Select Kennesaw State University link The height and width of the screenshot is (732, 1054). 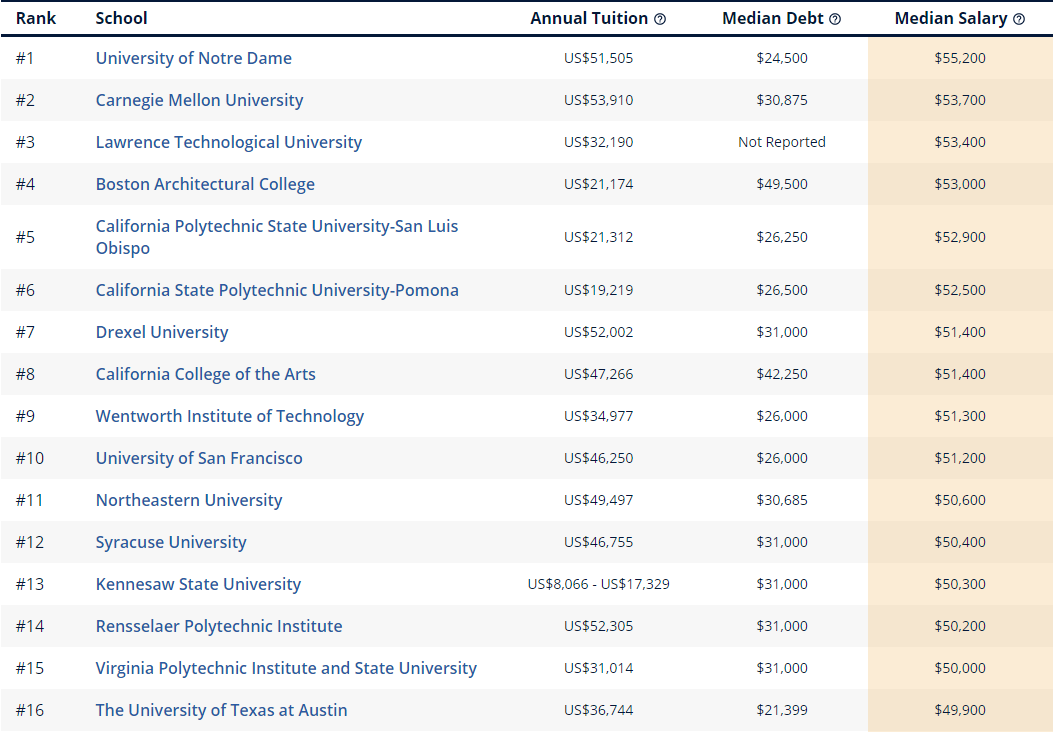pos(198,584)
